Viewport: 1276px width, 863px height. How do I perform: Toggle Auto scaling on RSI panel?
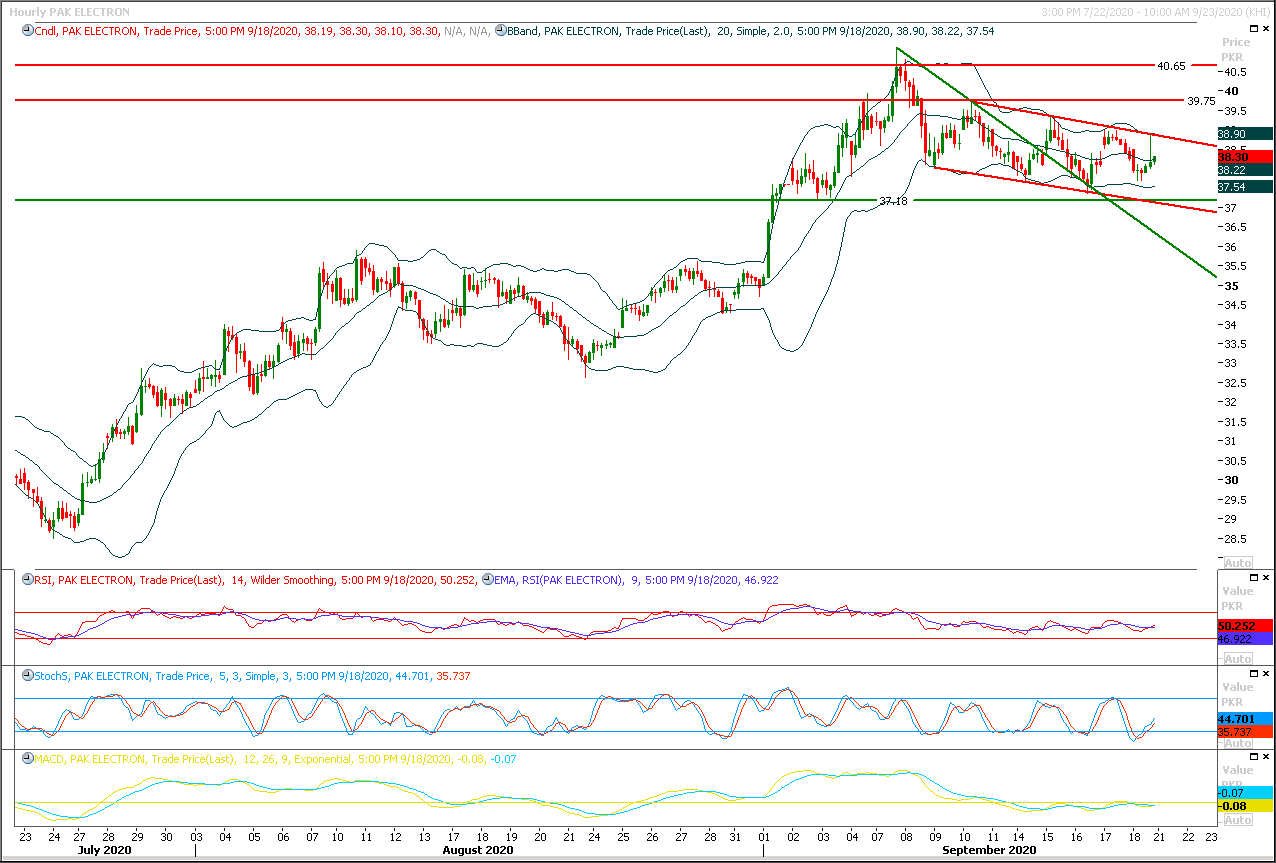[x=1237, y=659]
